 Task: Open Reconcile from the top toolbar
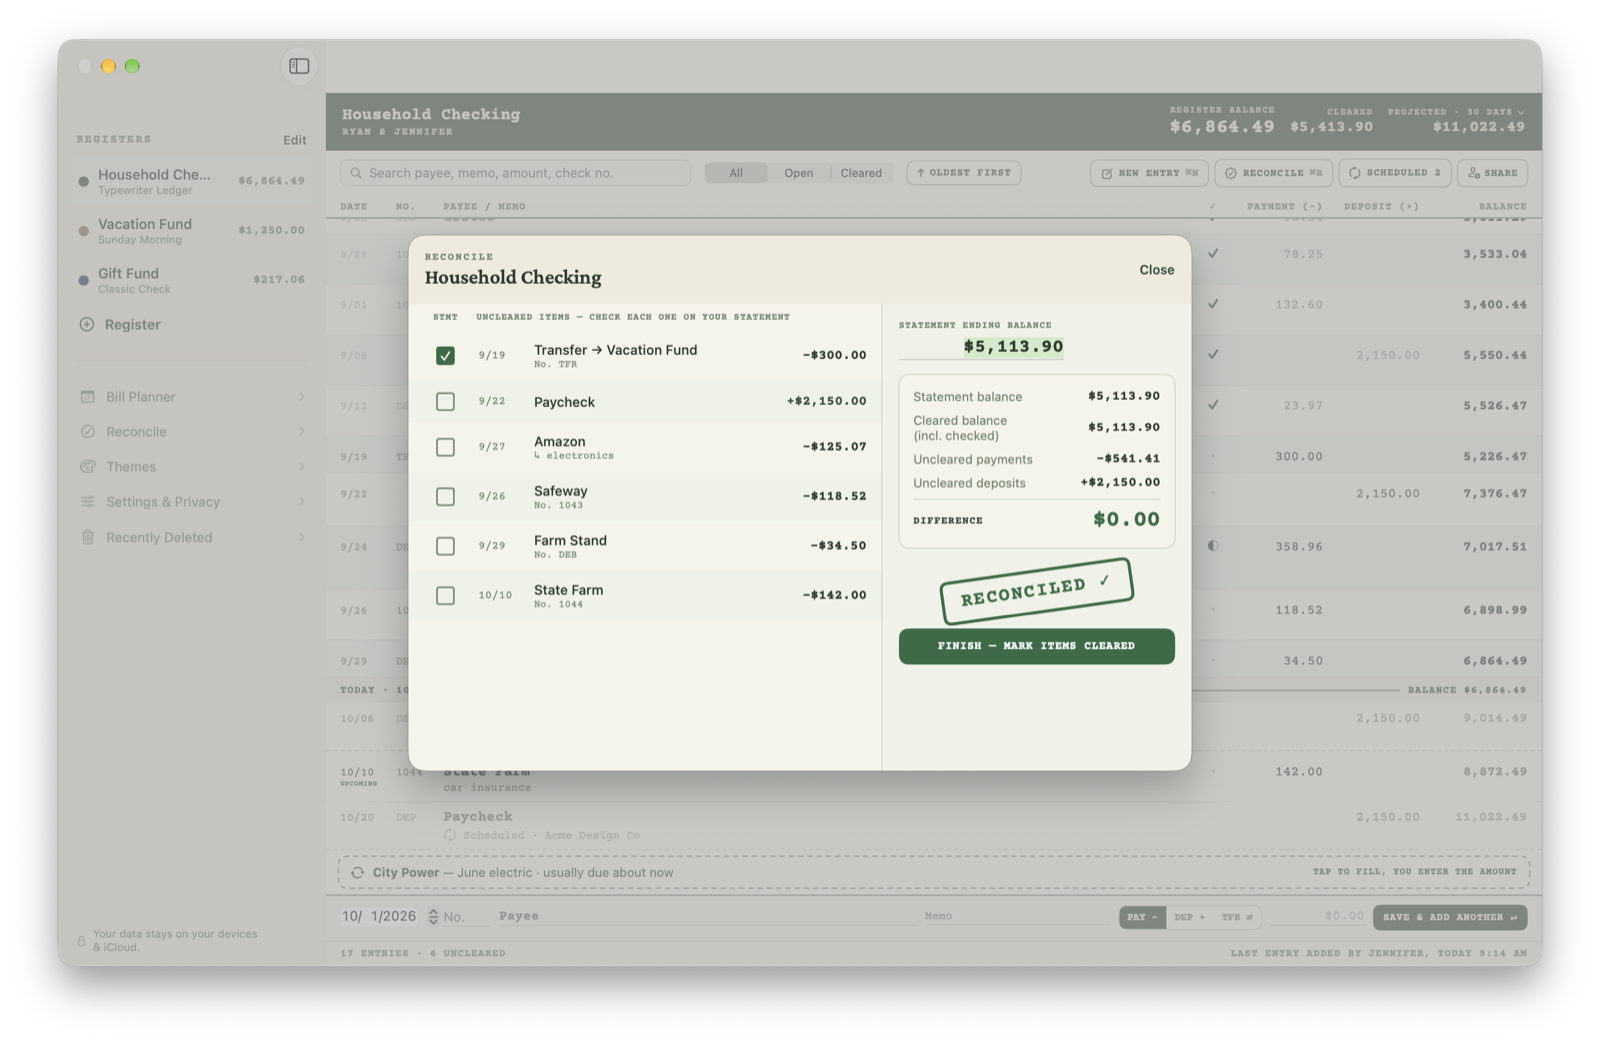coord(1273,173)
